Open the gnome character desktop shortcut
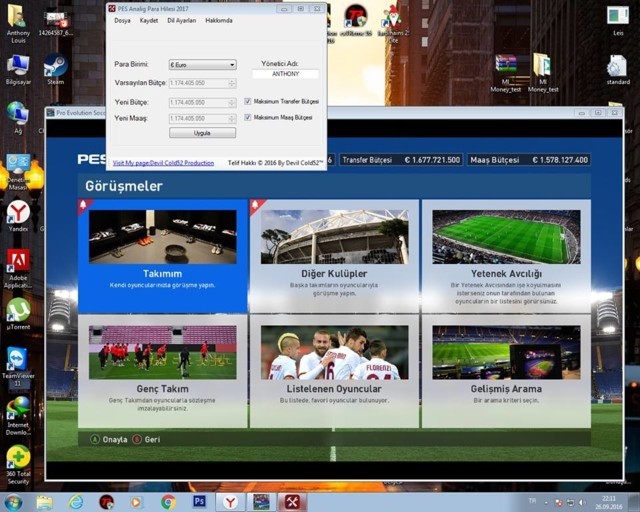The width and height of the screenshot is (640, 512). [x=393, y=23]
